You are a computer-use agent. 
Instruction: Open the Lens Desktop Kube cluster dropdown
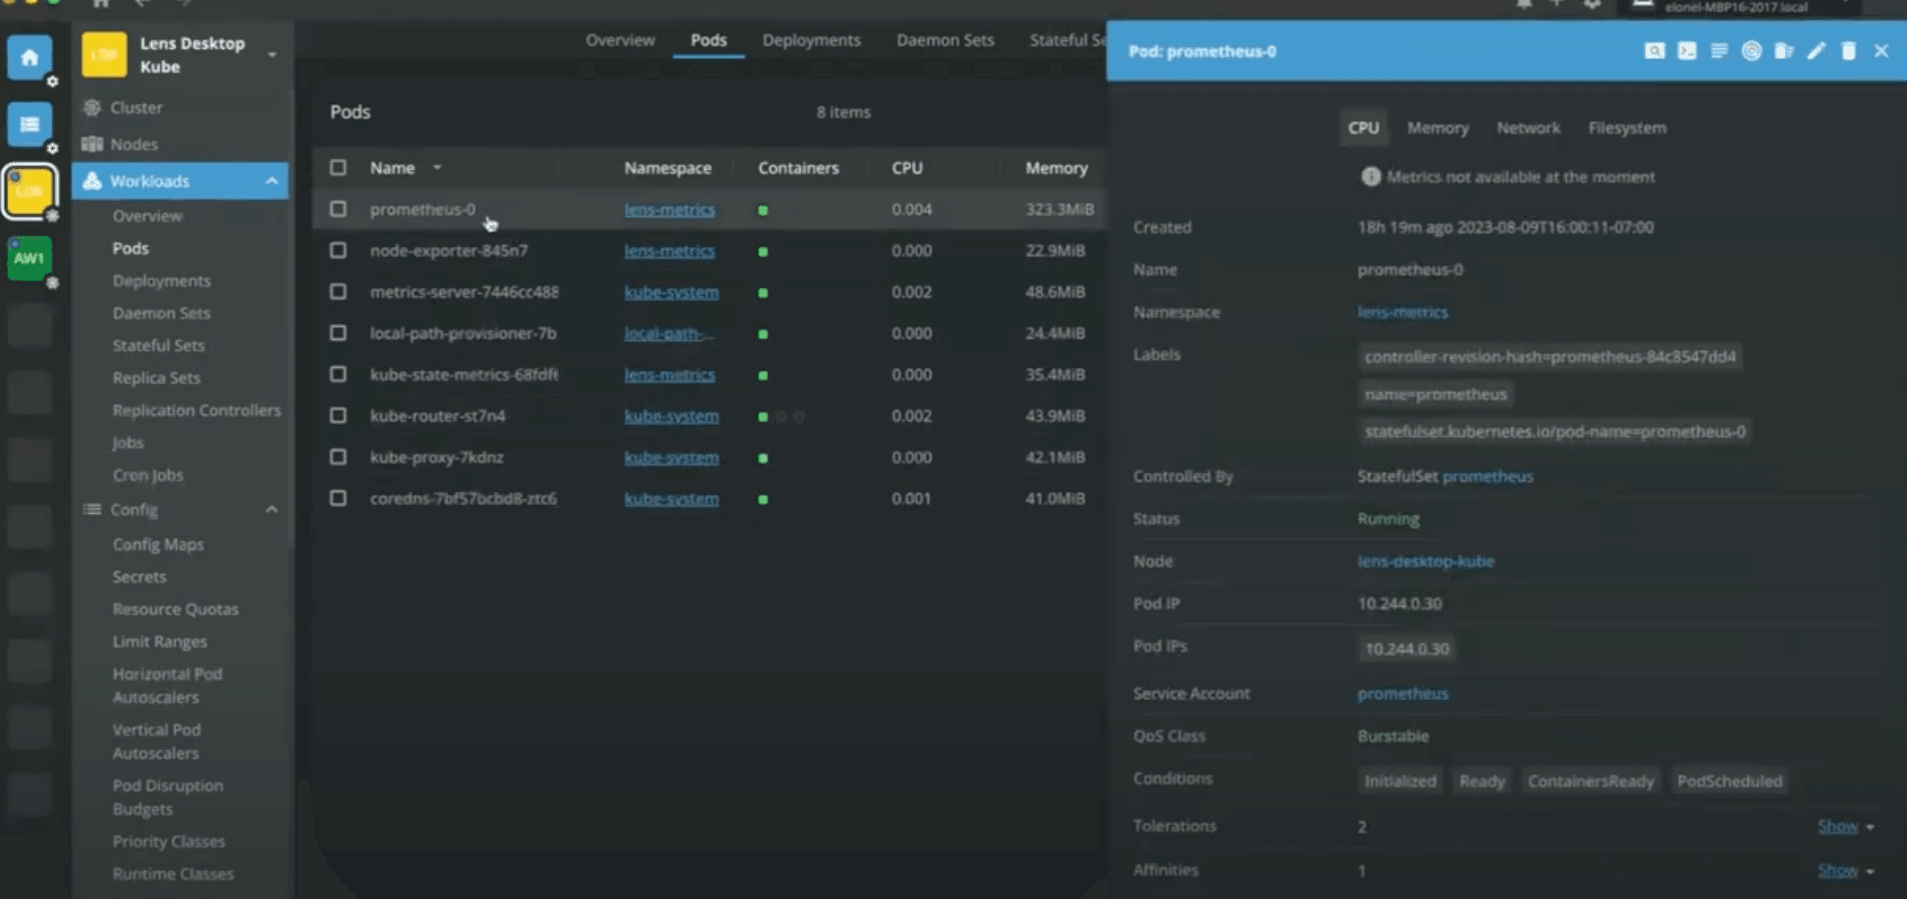tap(272, 55)
